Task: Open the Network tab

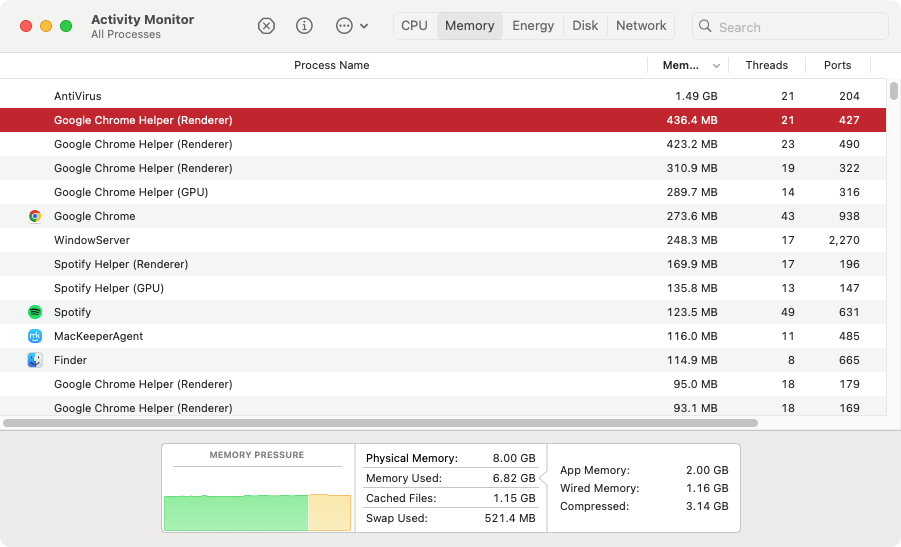Action: [x=641, y=26]
